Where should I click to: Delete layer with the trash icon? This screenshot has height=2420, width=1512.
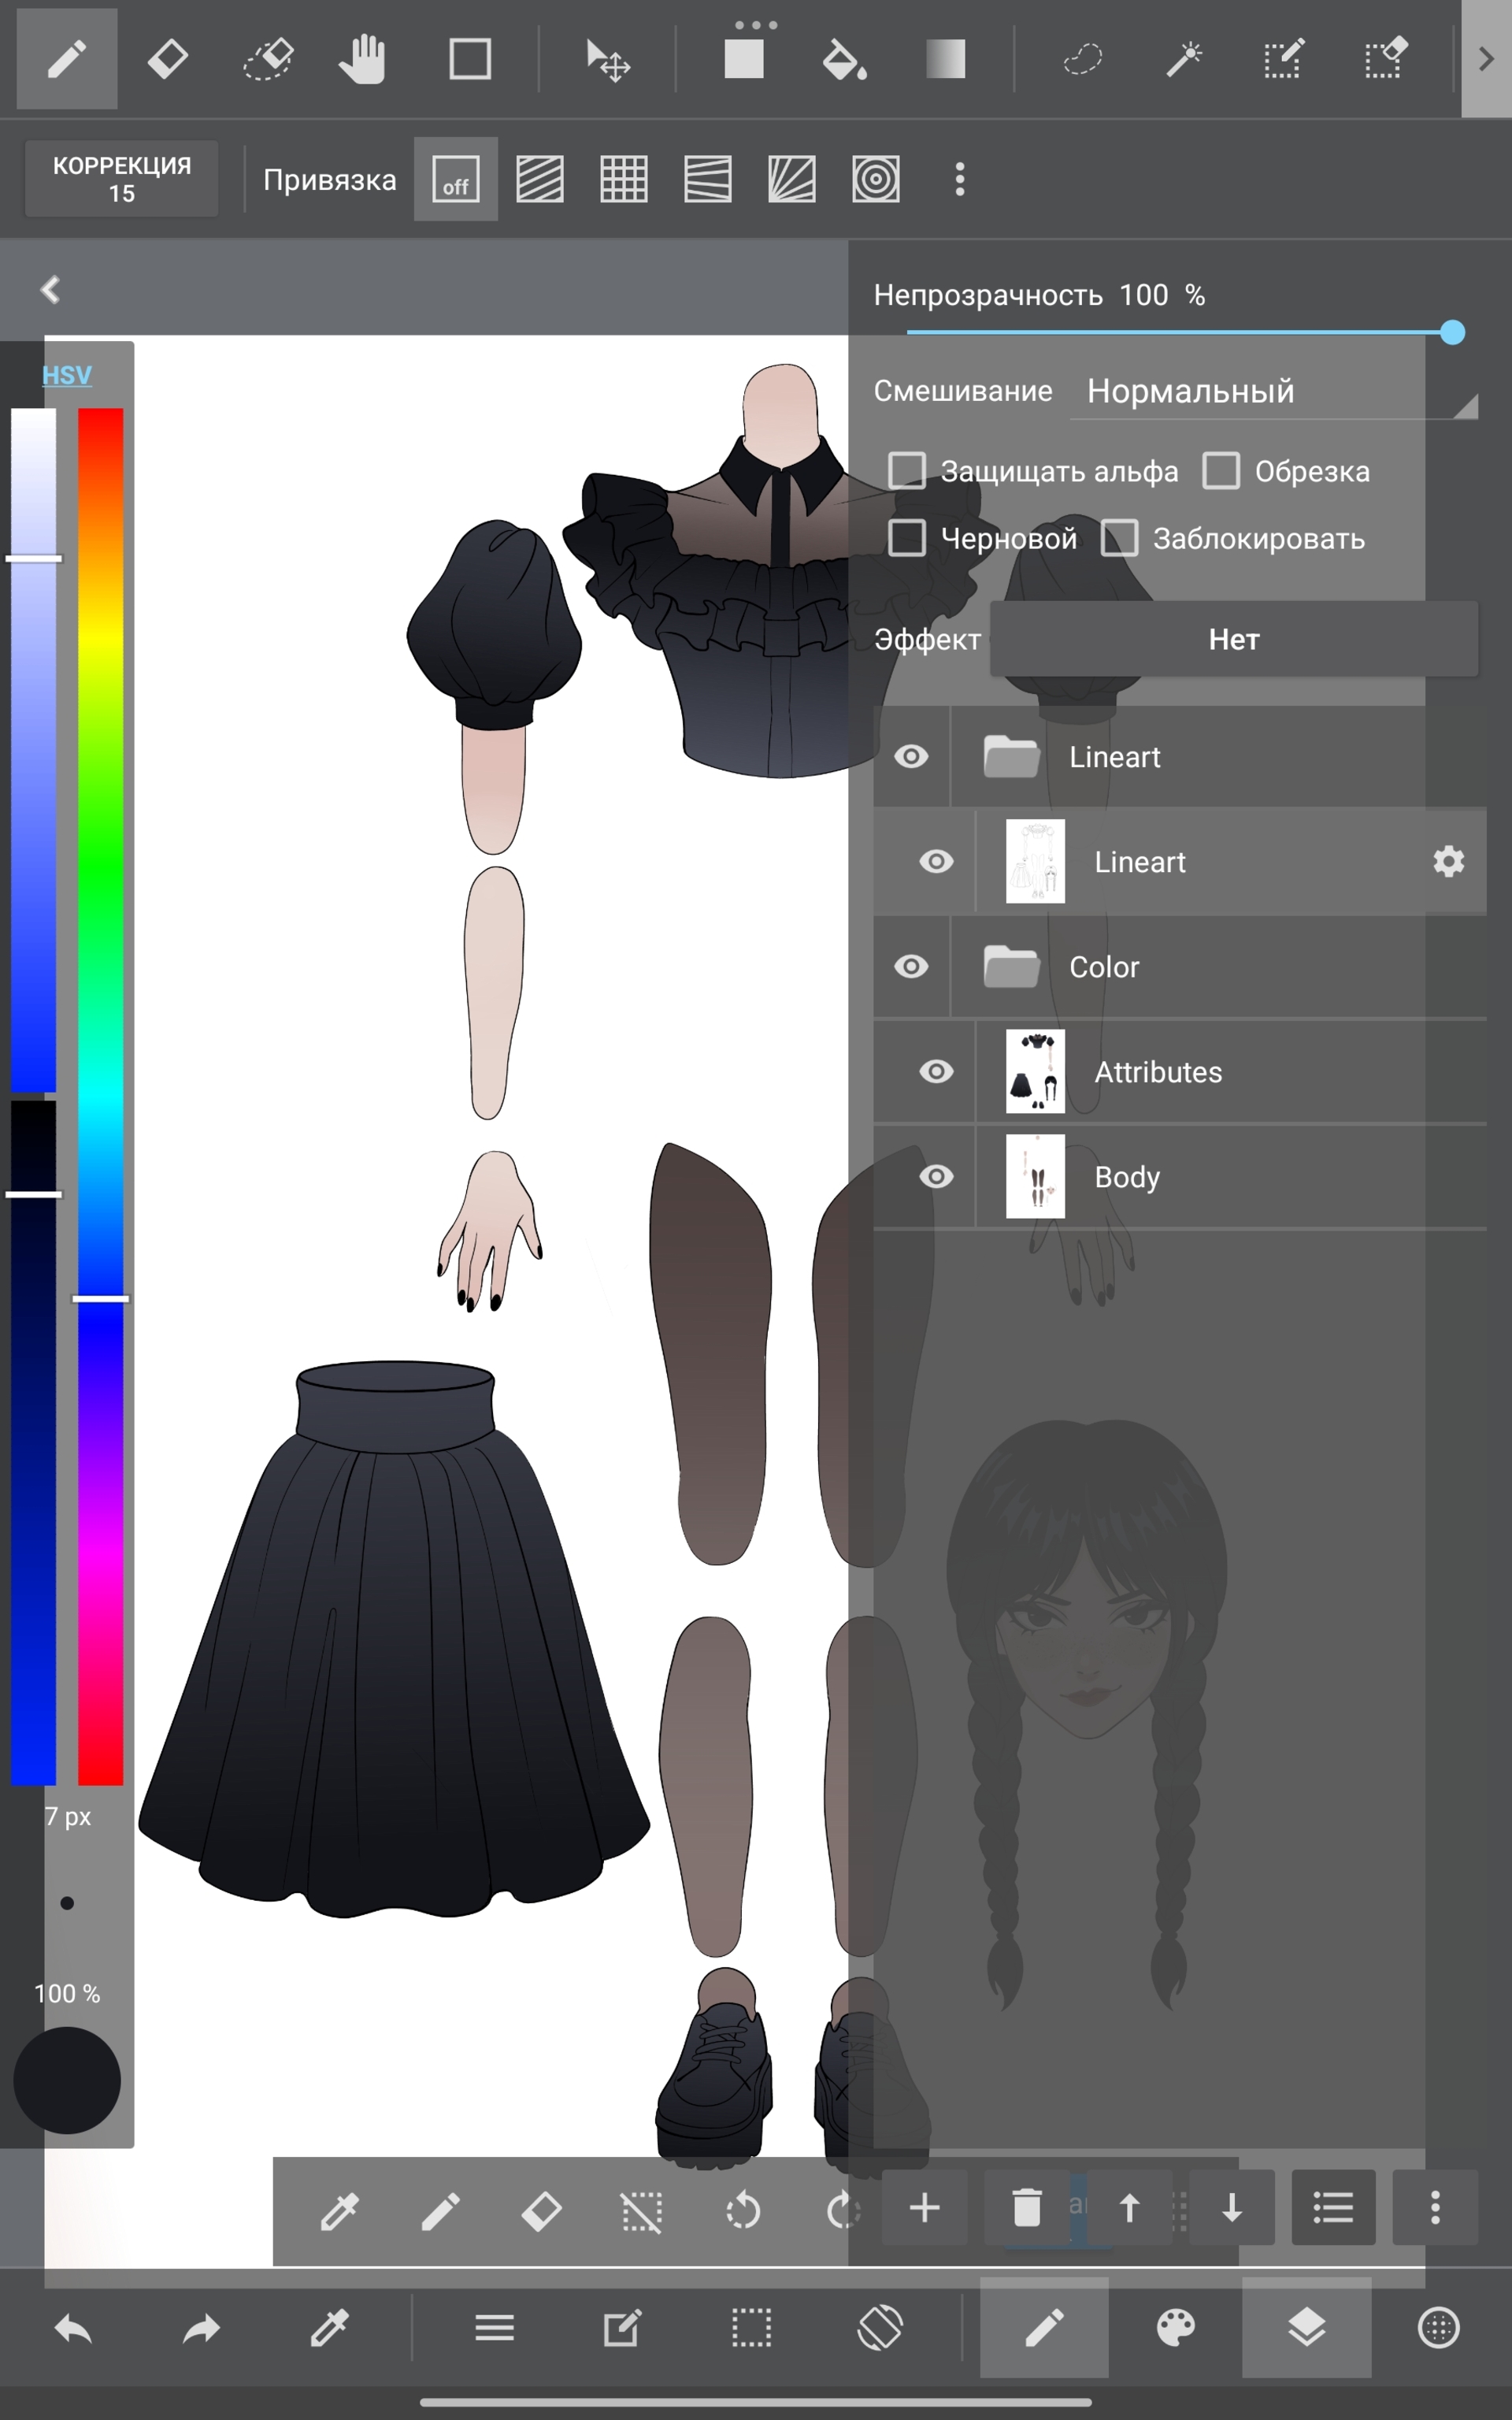(x=1026, y=2207)
